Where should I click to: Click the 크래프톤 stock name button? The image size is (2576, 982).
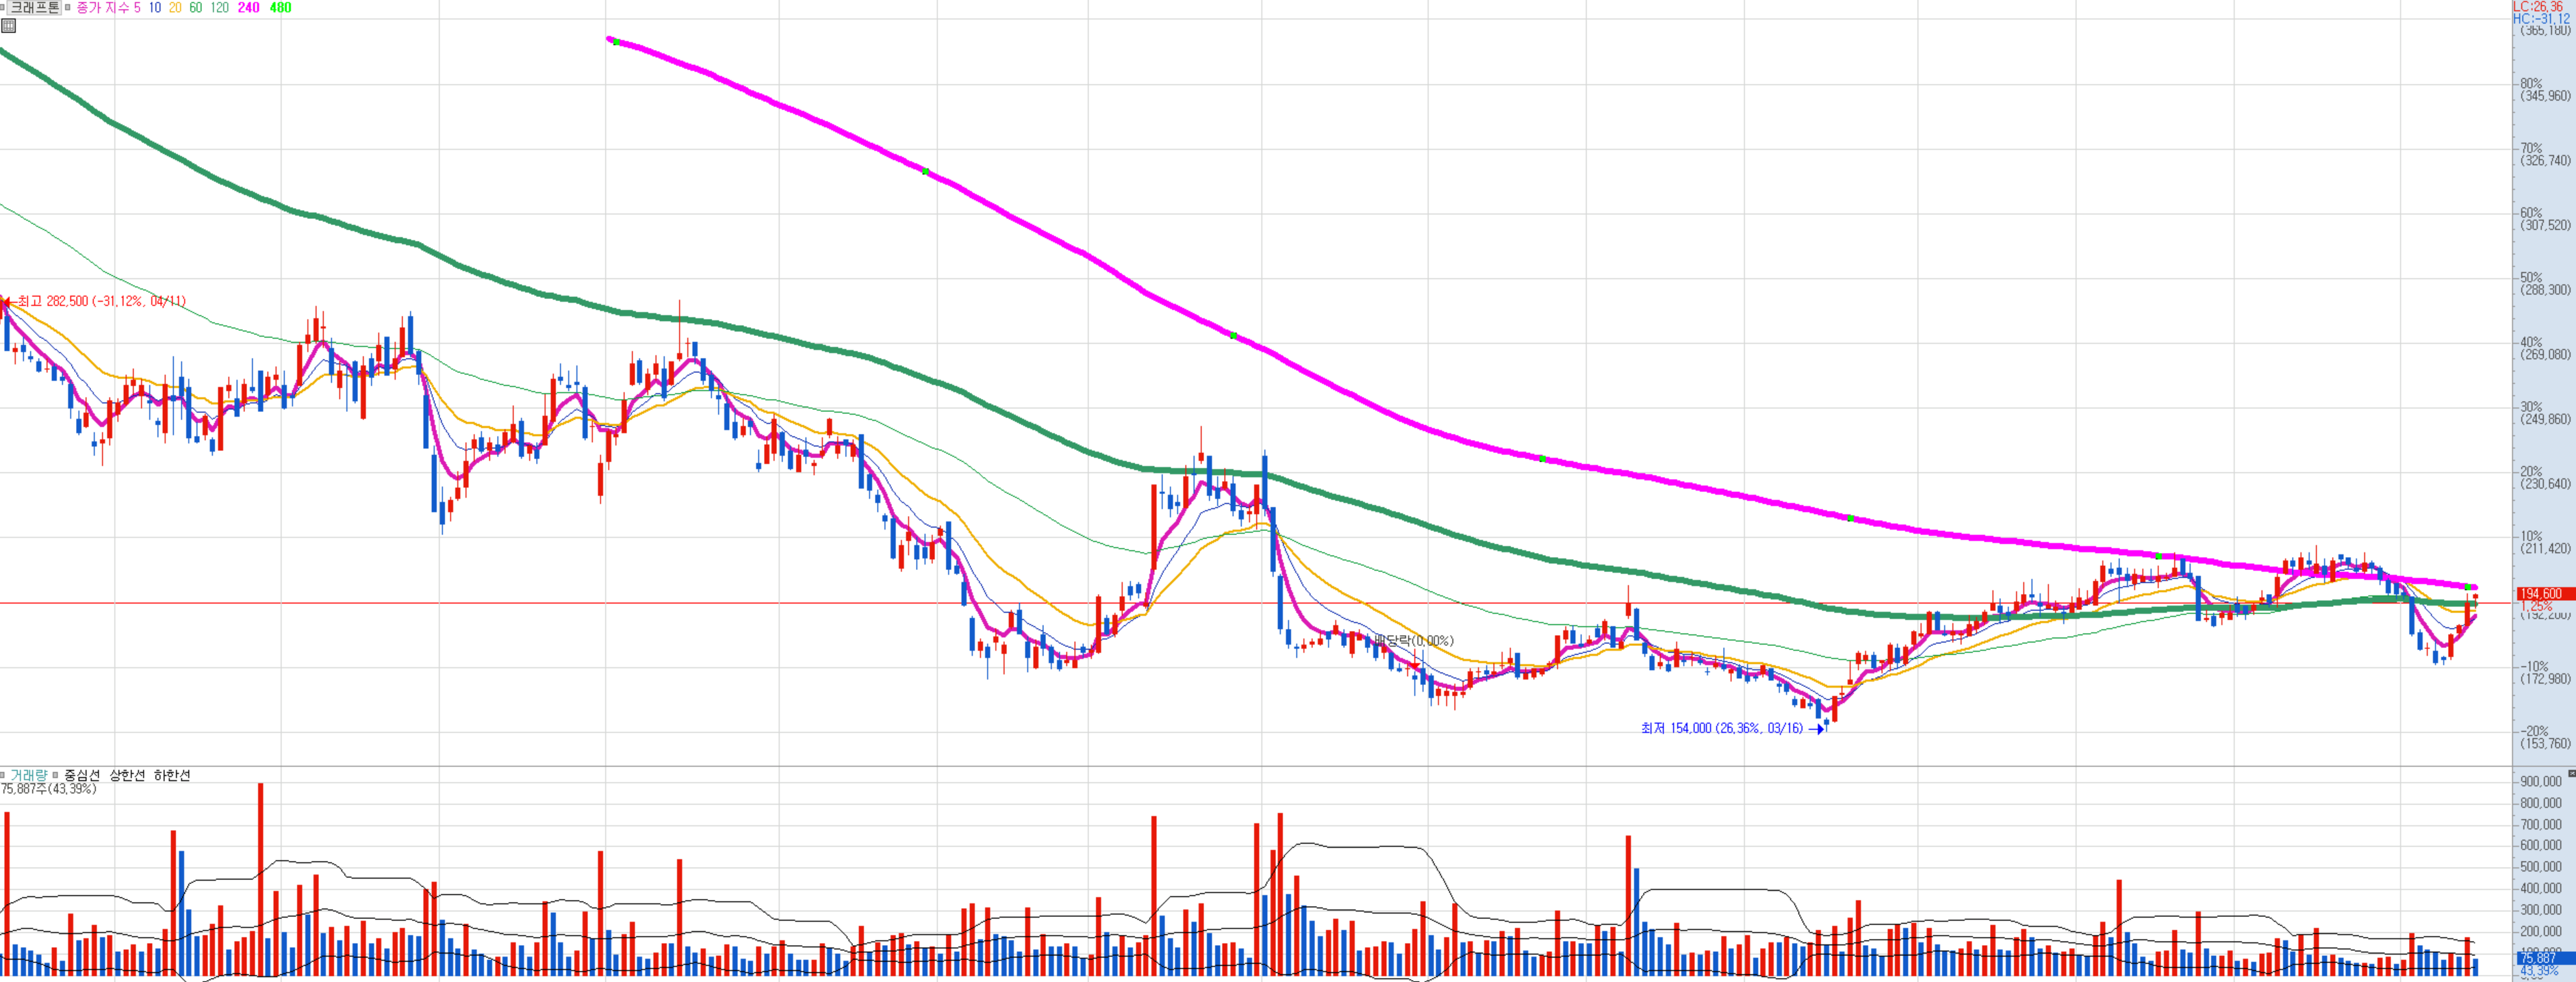pyautogui.click(x=34, y=7)
